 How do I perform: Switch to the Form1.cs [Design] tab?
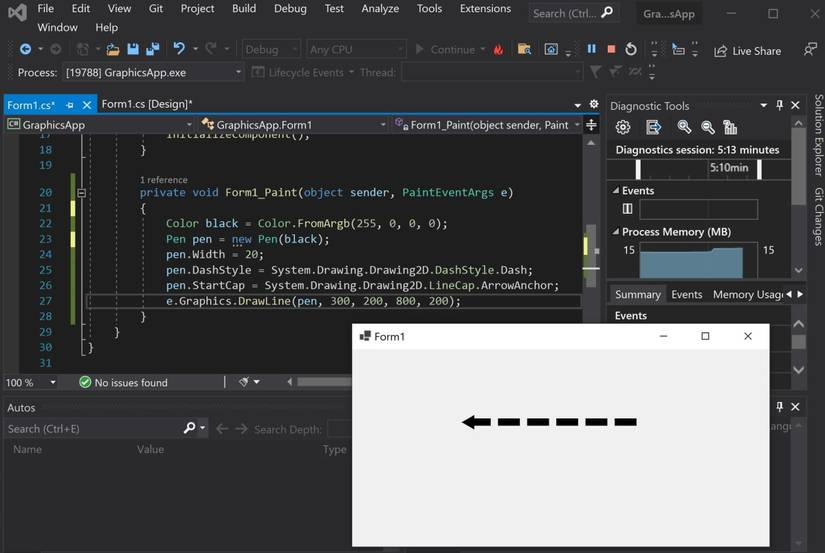[x=147, y=104]
